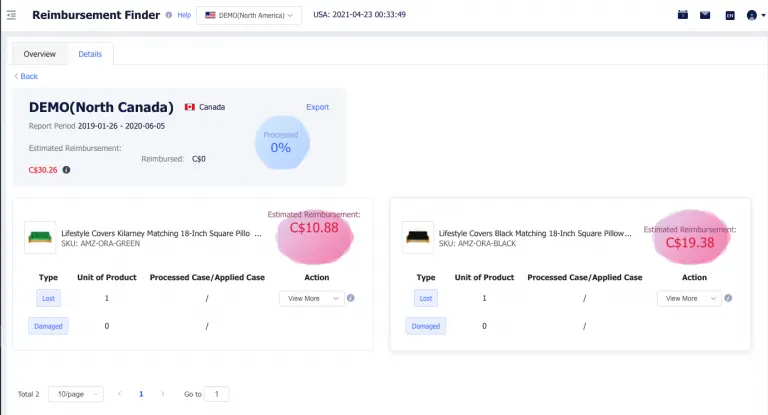
Task: Click the Canada flag icon
Action: pyautogui.click(x=190, y=107)
